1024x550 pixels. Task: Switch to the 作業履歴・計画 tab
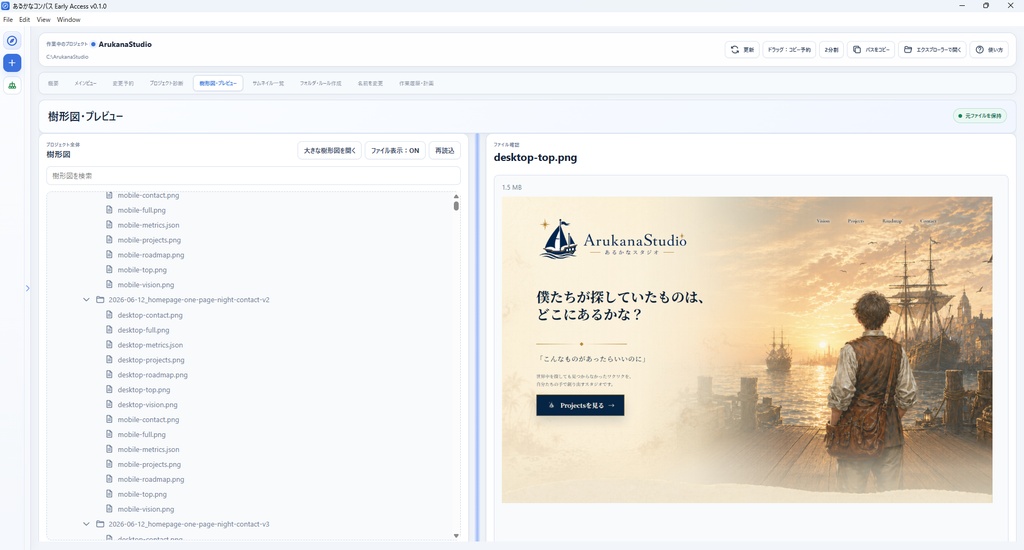pos(416,84)
